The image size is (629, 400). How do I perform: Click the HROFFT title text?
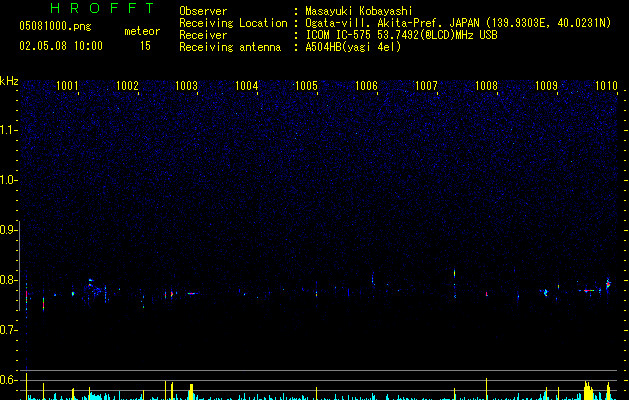[103, 8]
